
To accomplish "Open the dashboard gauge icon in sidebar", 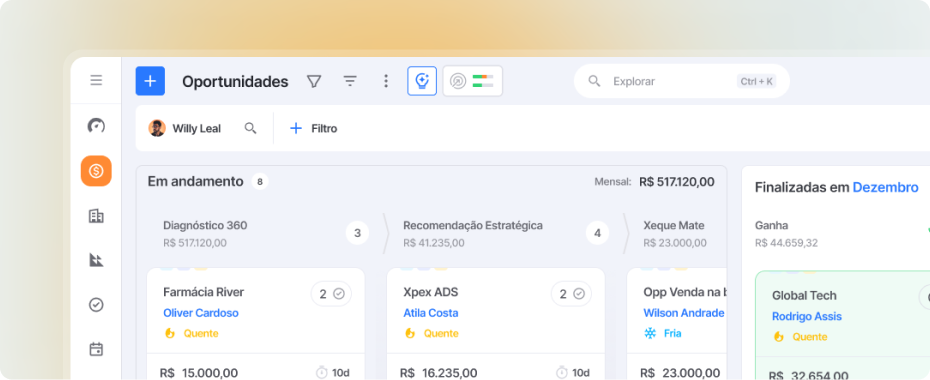I will [x=96, y=126].
